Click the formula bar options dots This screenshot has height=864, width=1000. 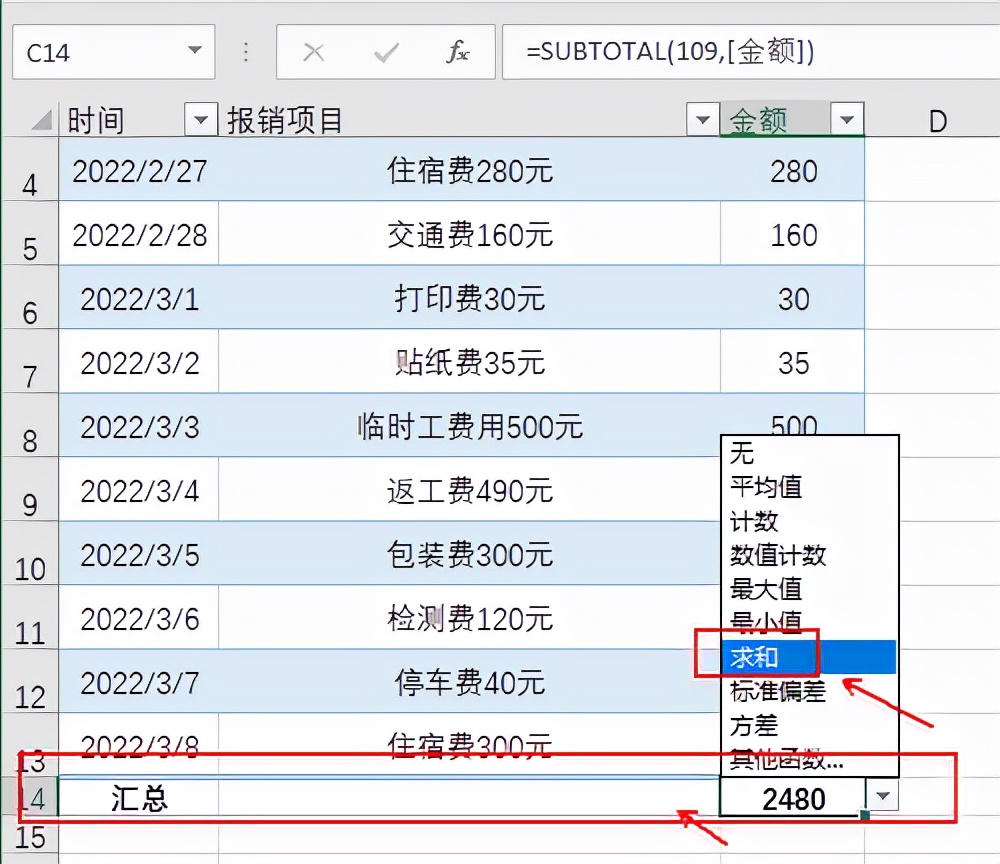click(246, 52)
